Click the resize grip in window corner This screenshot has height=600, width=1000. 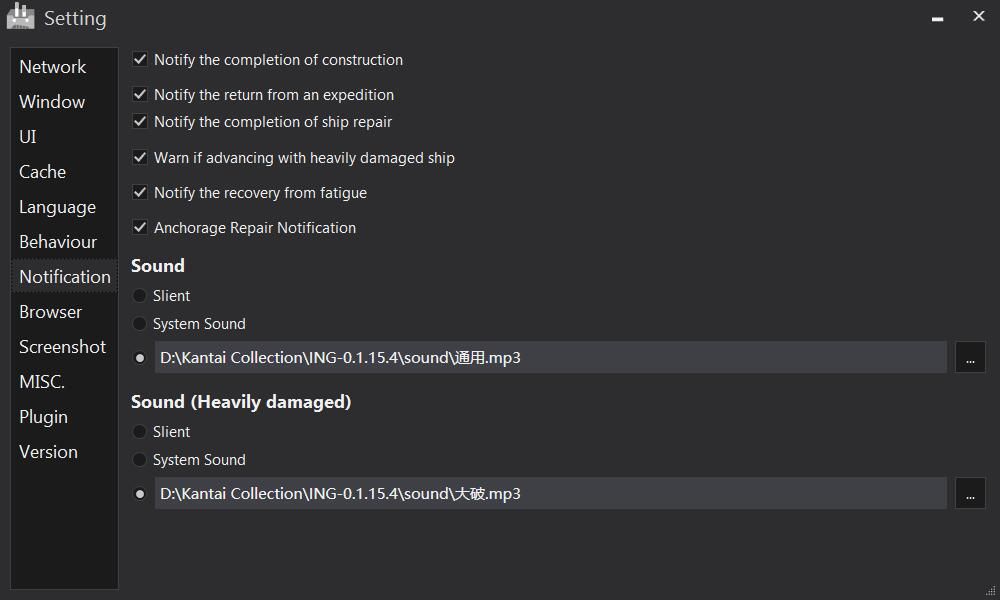[x=990, y=590]
